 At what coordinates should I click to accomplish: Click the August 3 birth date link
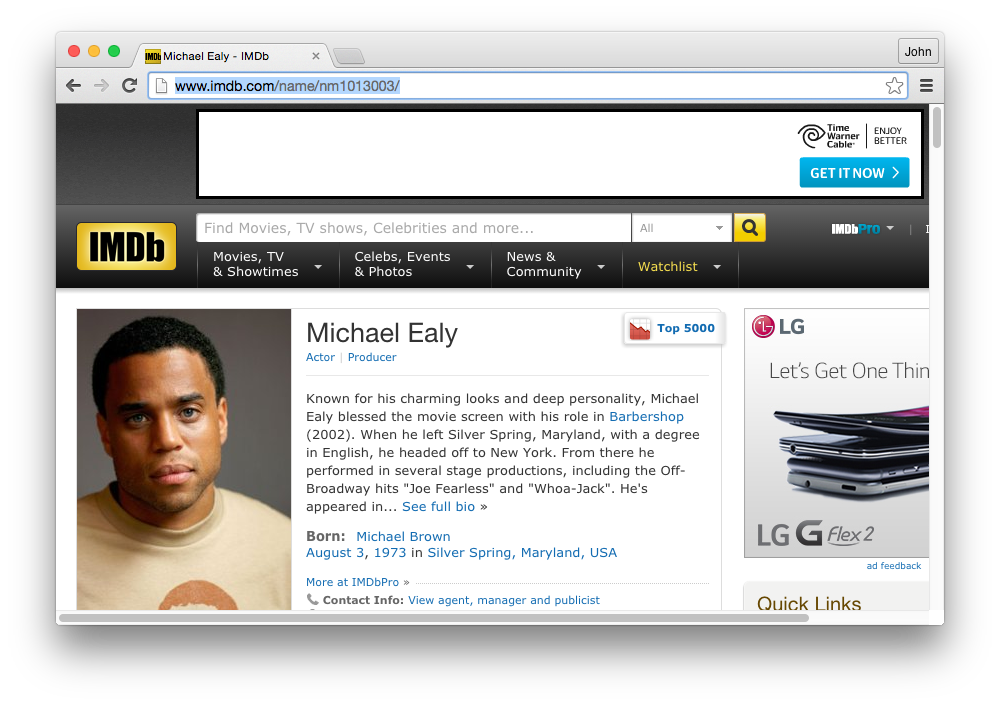coord(334,553)
